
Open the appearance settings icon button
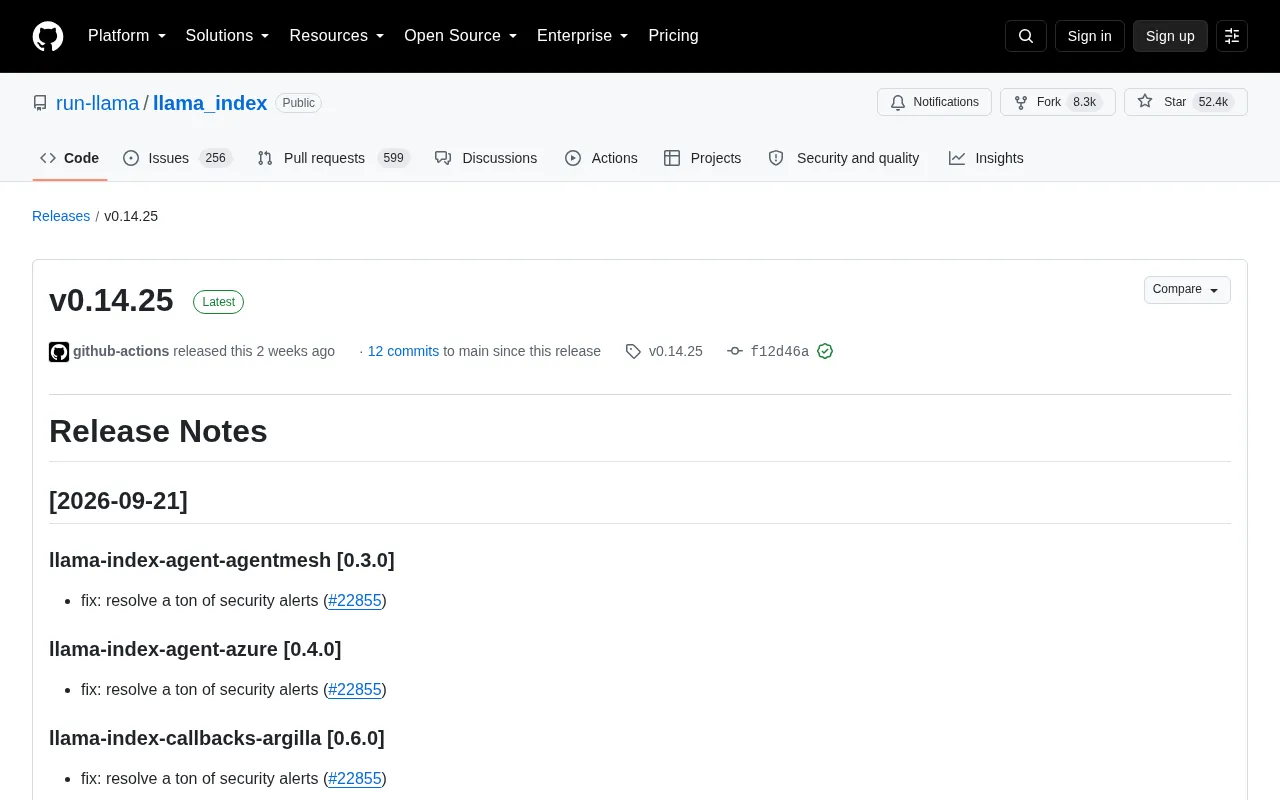(1232, 36)
